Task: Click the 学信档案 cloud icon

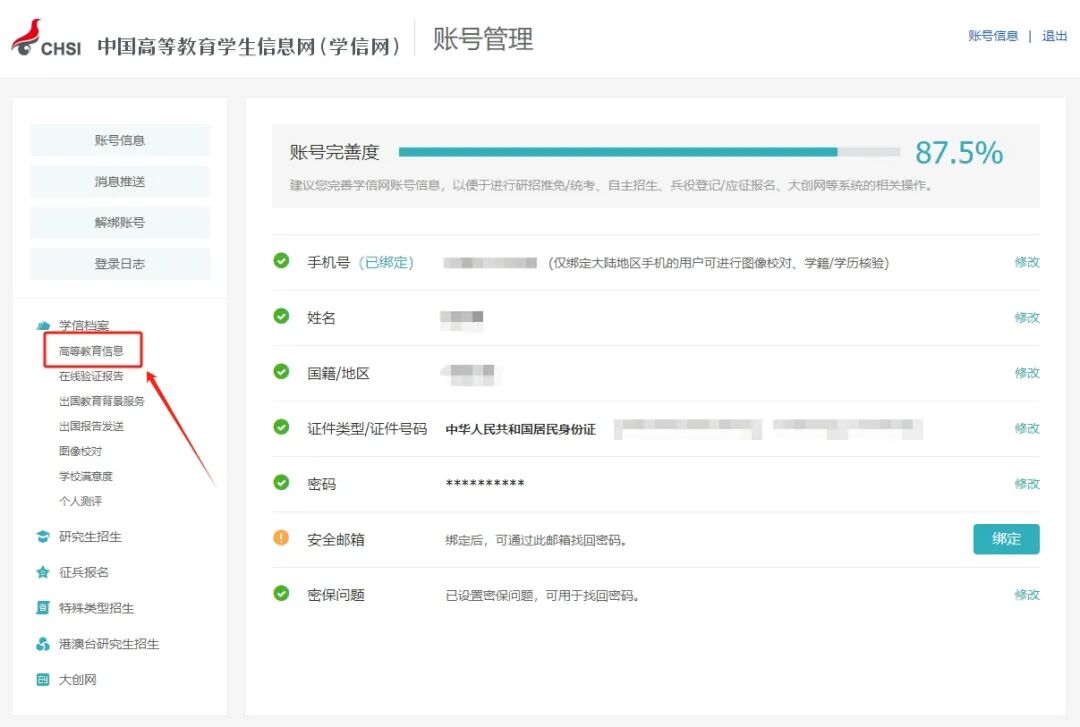Action: (43, 325)
